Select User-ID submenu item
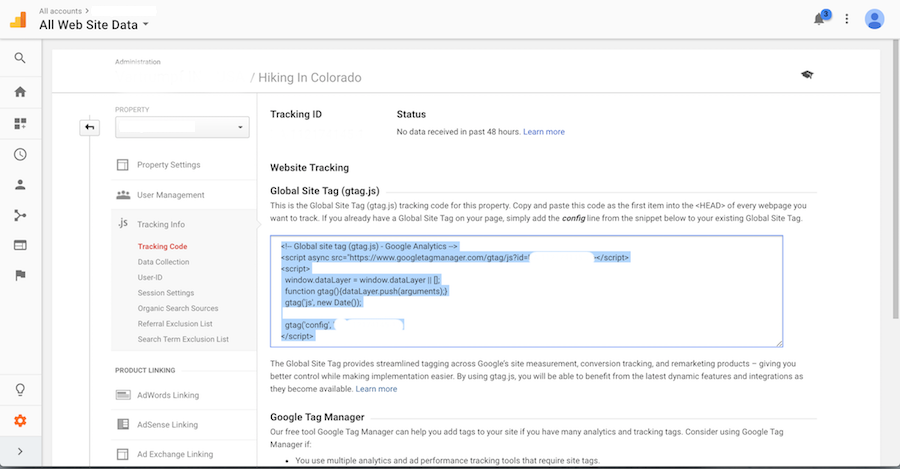The height and width of the screenshot is (469, 900). pyautogui.click(x=150, y=277)
